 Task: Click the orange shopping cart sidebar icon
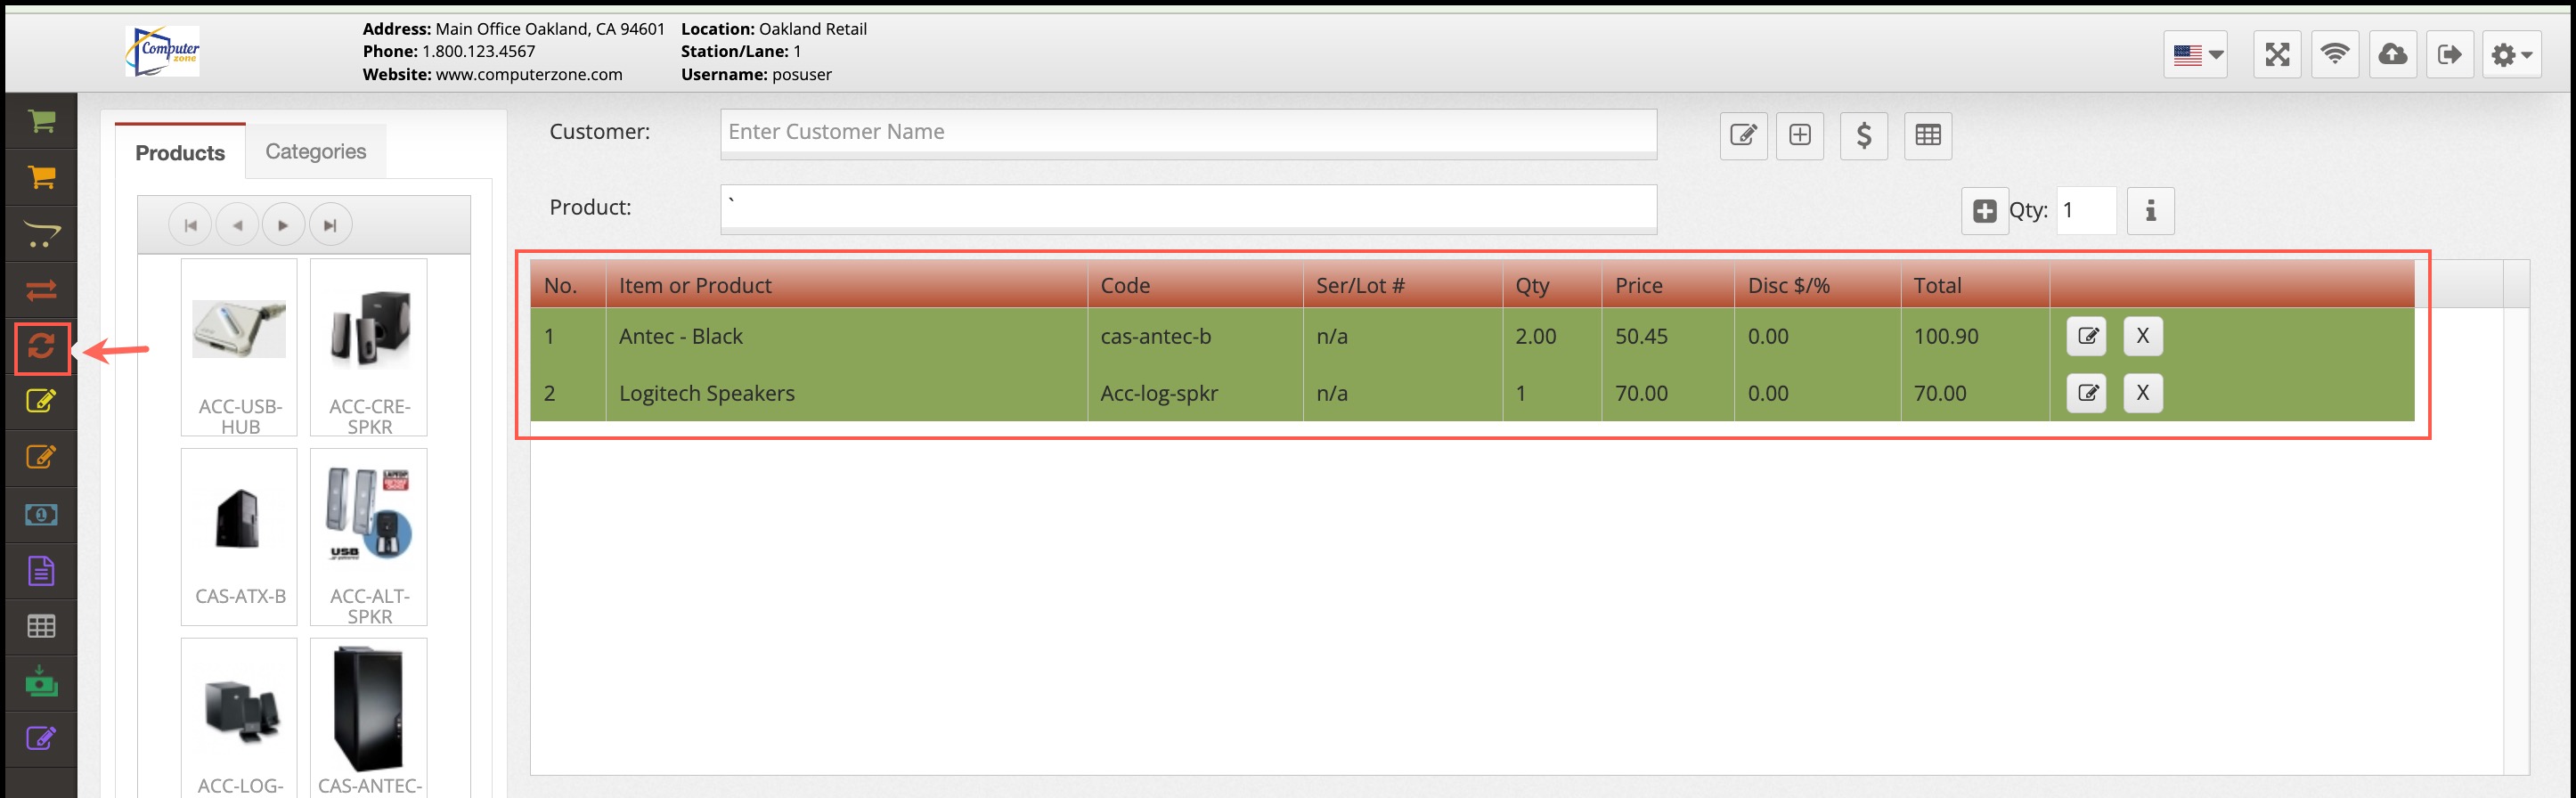point(41,177)
